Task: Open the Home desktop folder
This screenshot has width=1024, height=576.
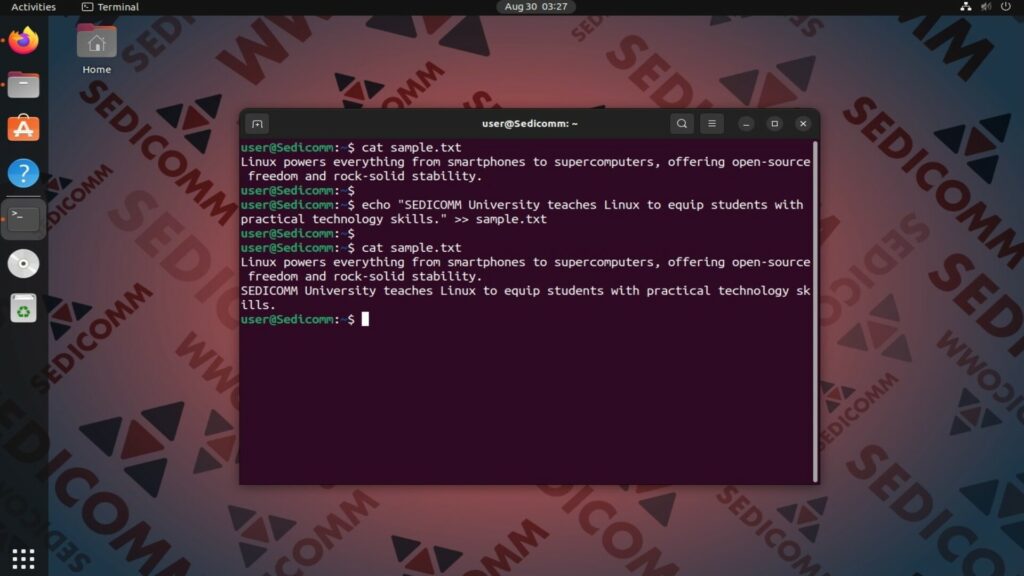Action: click(97, 49)
